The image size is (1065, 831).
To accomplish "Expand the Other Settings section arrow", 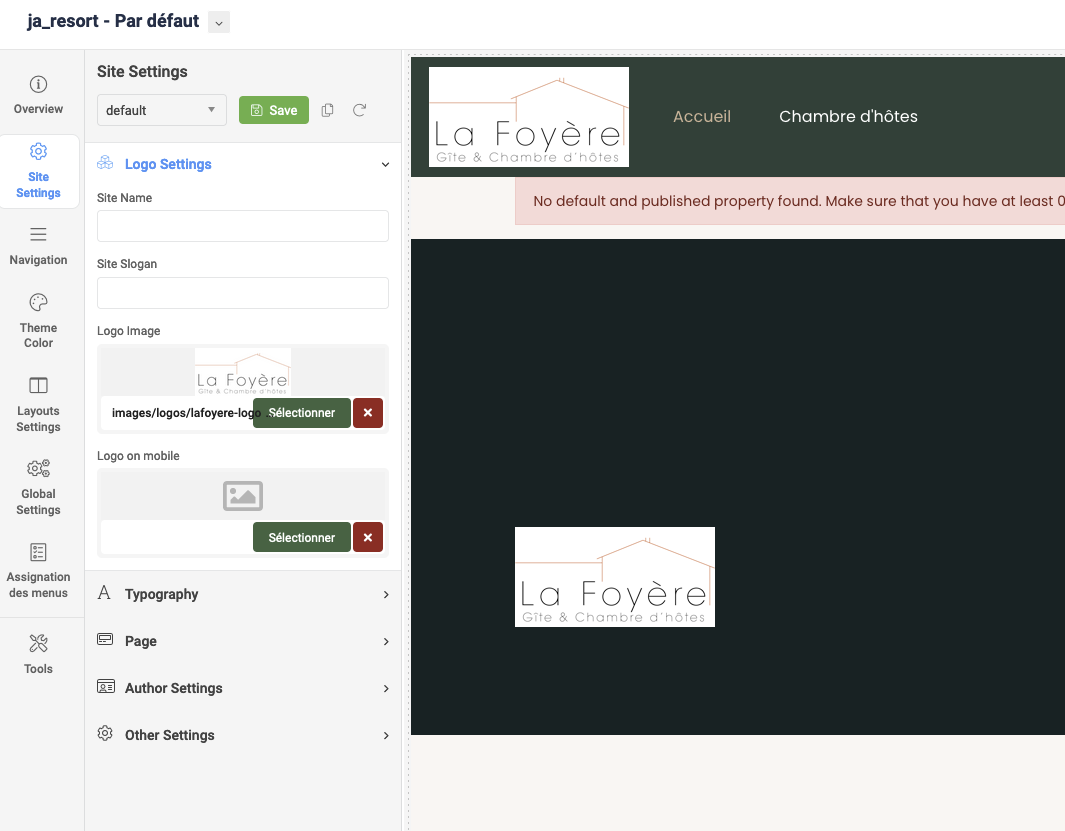I will click(386, 736).
